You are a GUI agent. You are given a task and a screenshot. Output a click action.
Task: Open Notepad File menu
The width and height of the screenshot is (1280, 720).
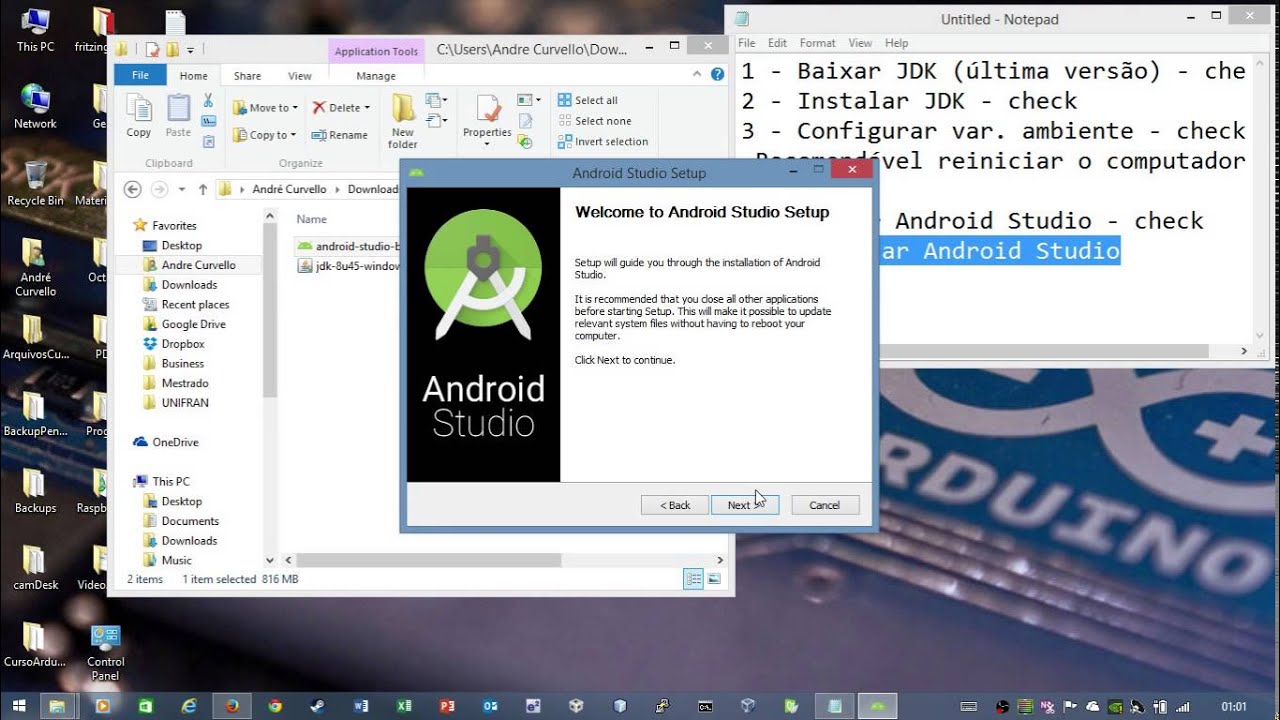coord(747,43)
